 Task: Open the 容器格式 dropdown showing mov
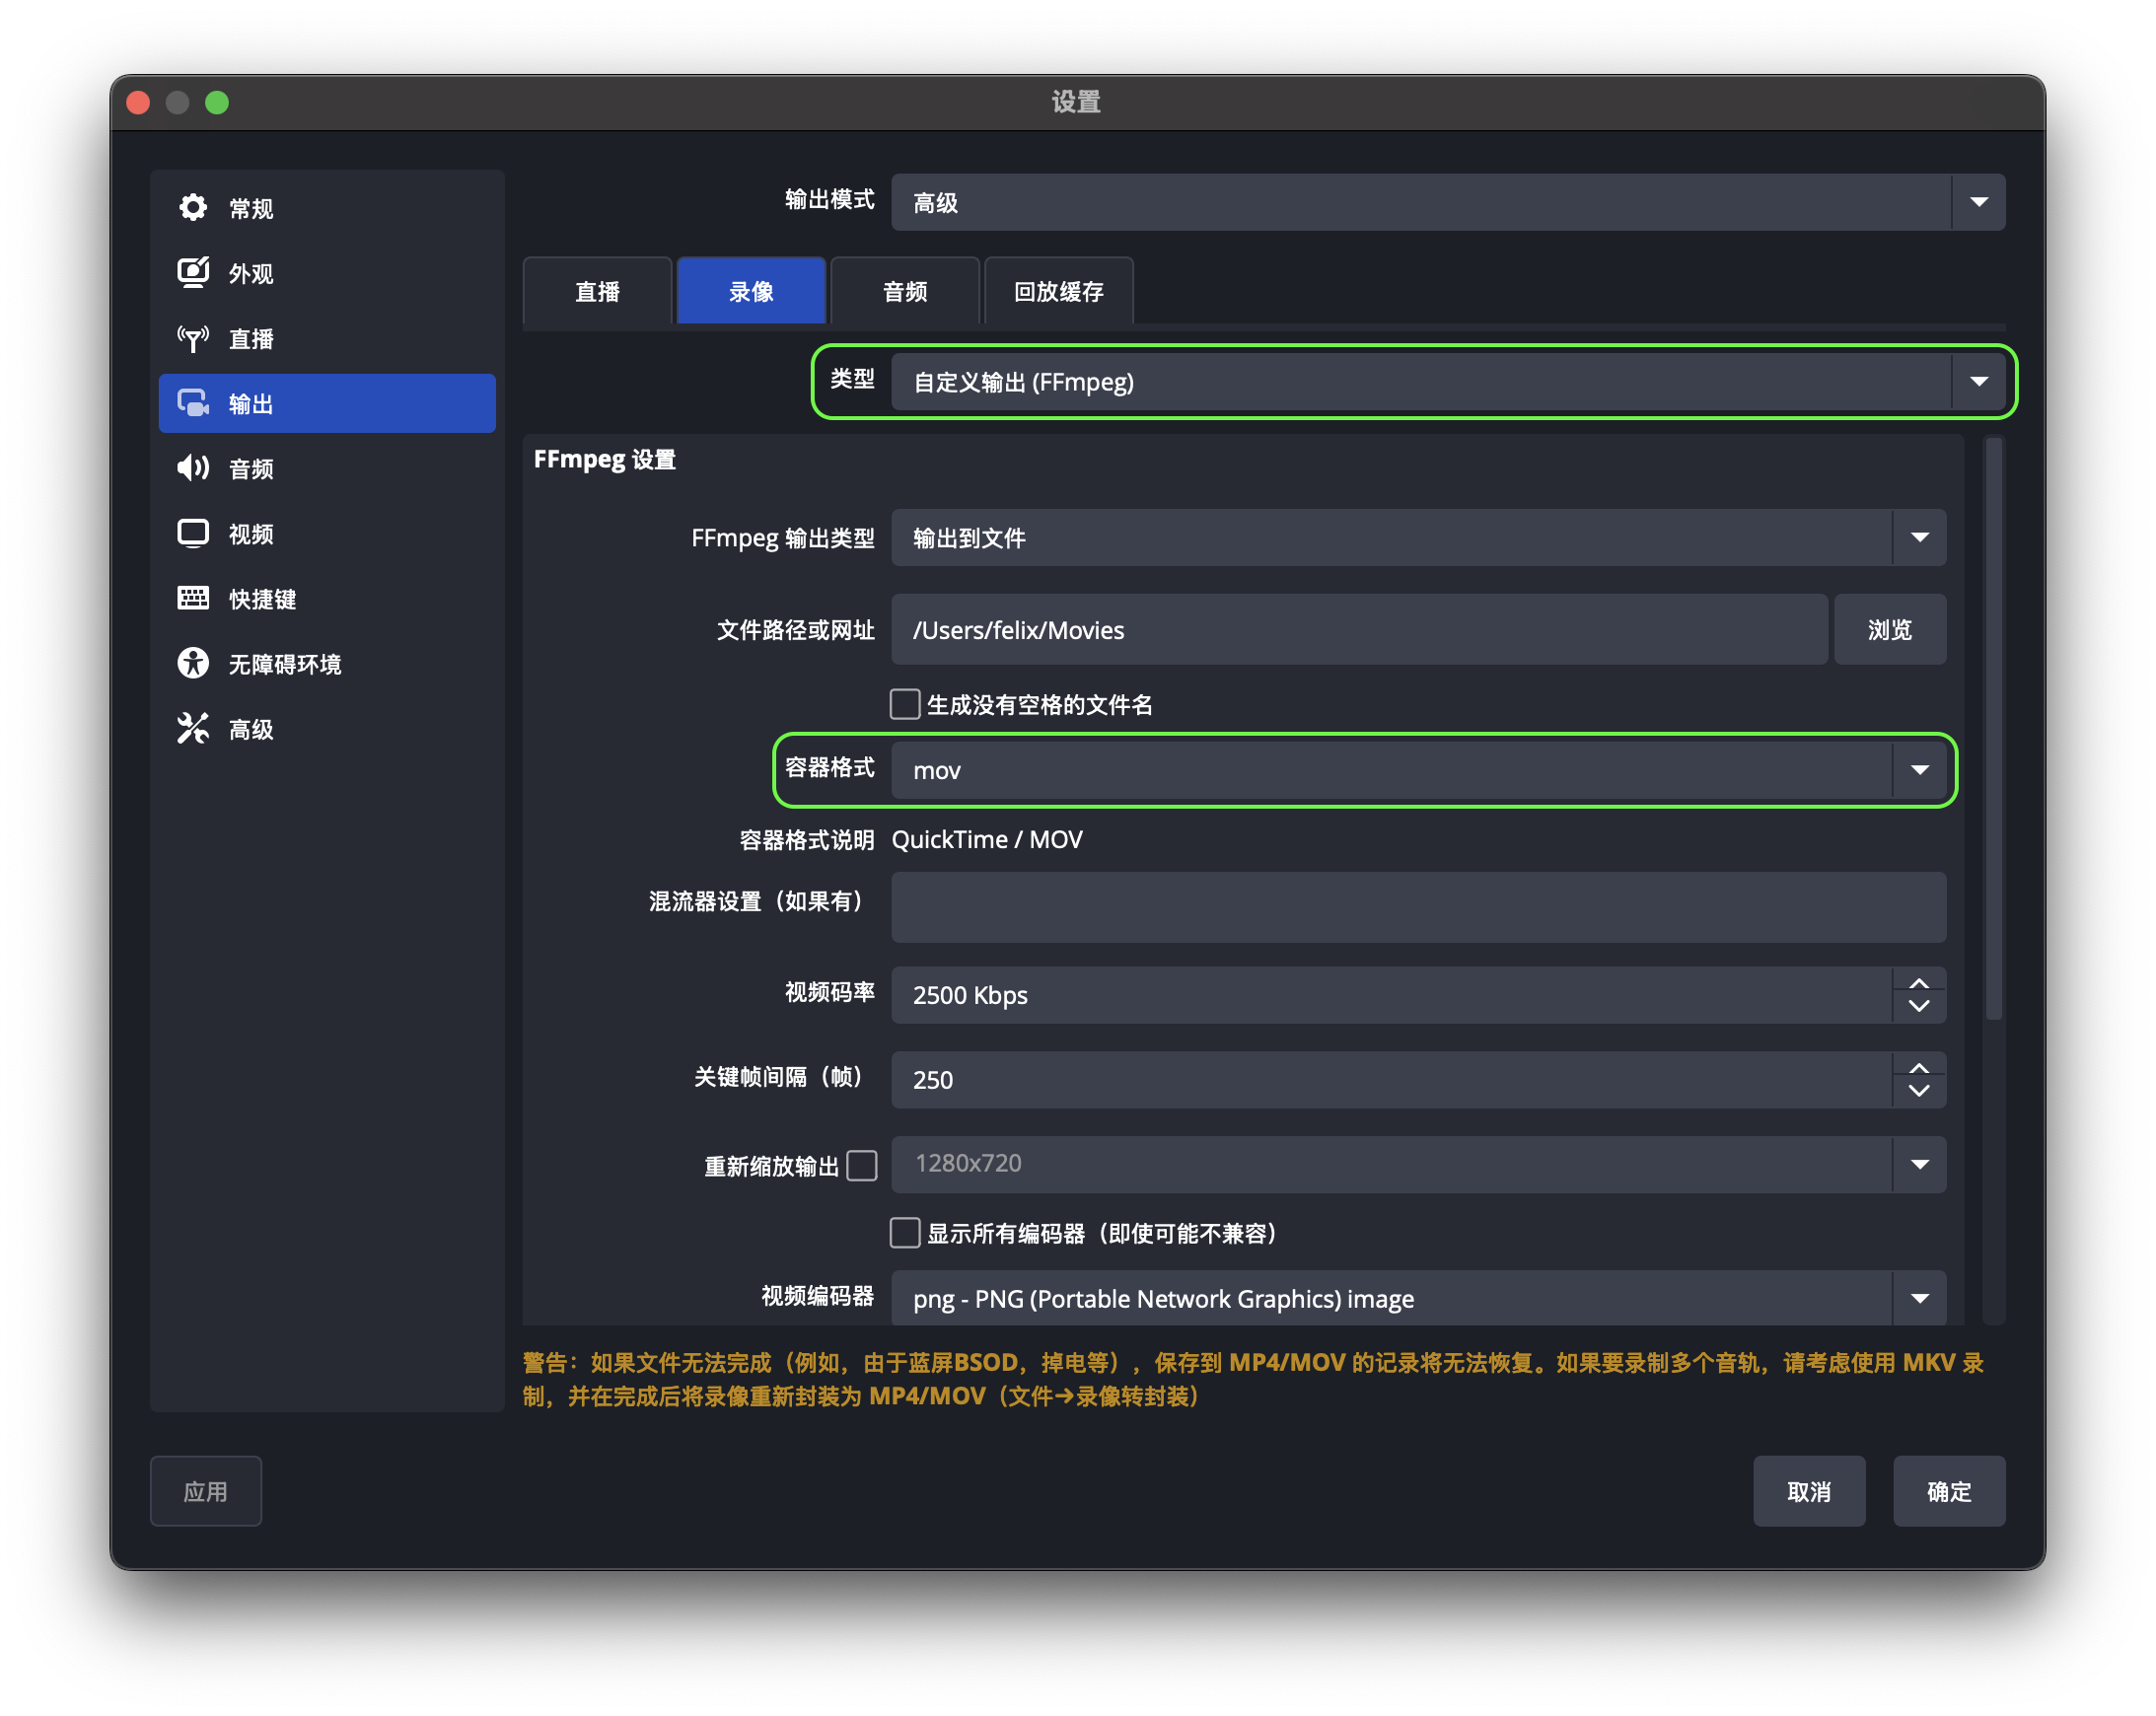1418,769
